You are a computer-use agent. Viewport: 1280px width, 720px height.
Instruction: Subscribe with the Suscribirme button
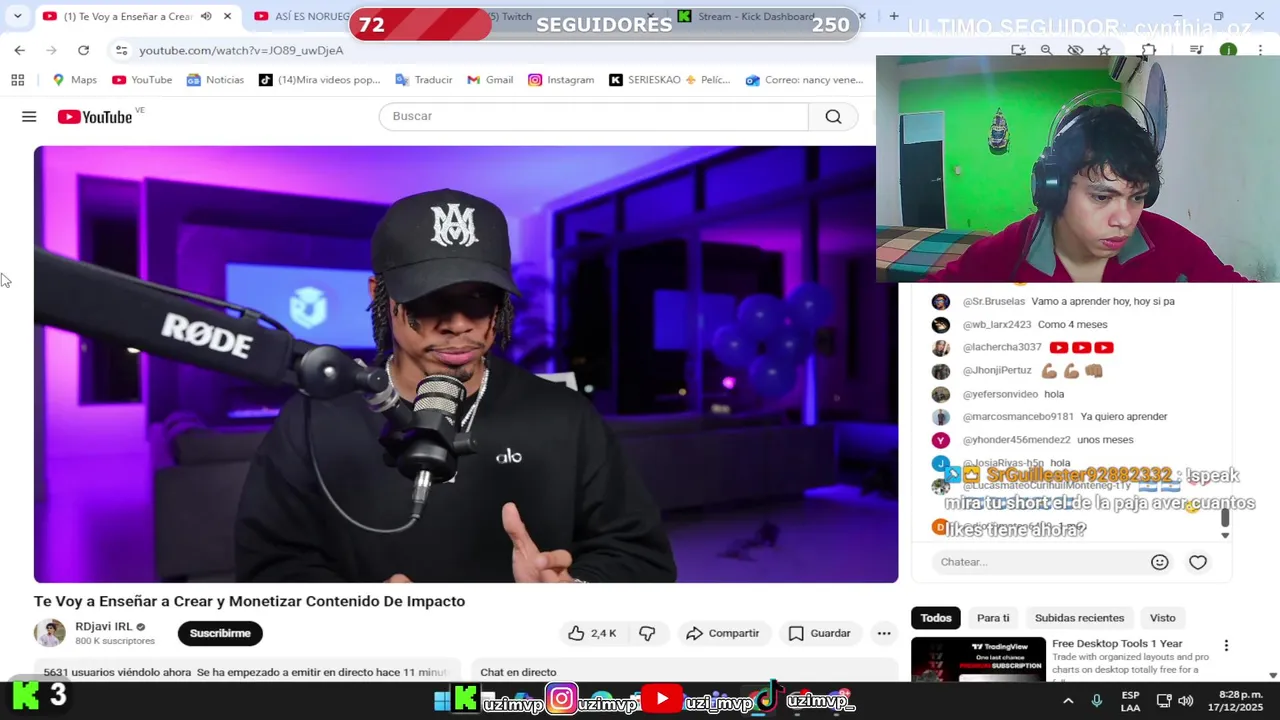(x=220, y=633)
